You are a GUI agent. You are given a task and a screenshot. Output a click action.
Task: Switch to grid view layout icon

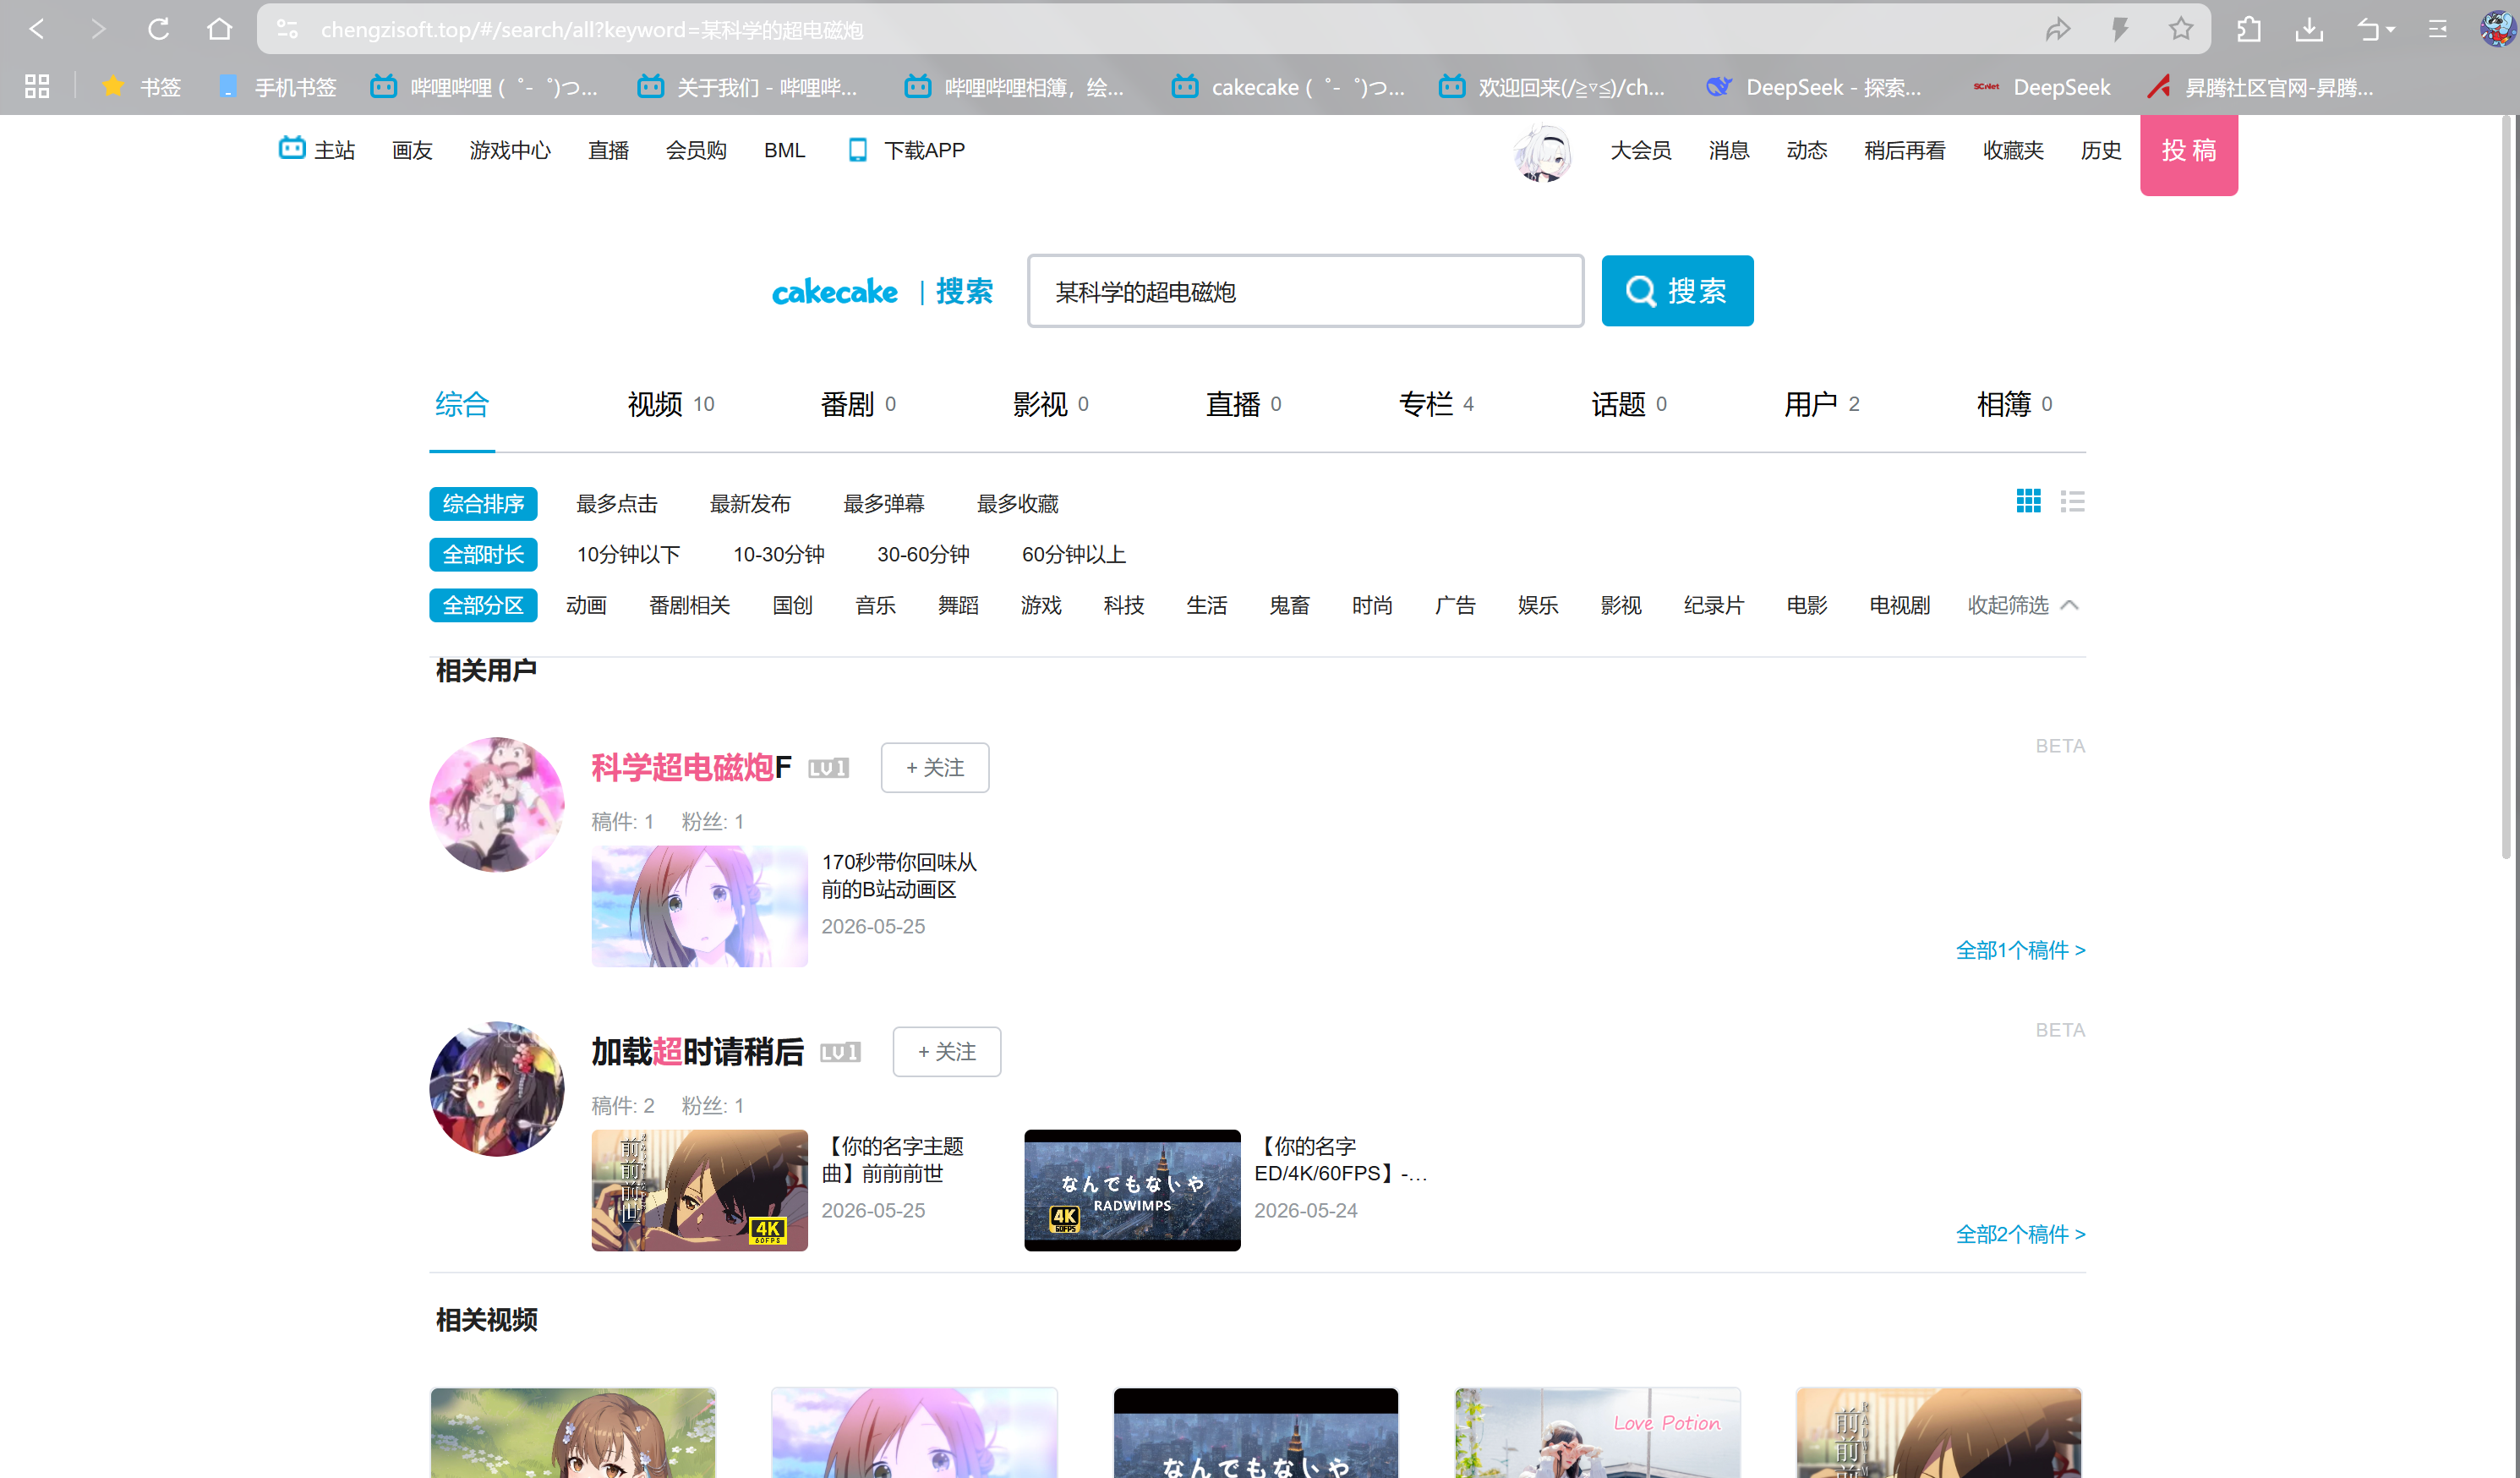(x=2028, y=501)
